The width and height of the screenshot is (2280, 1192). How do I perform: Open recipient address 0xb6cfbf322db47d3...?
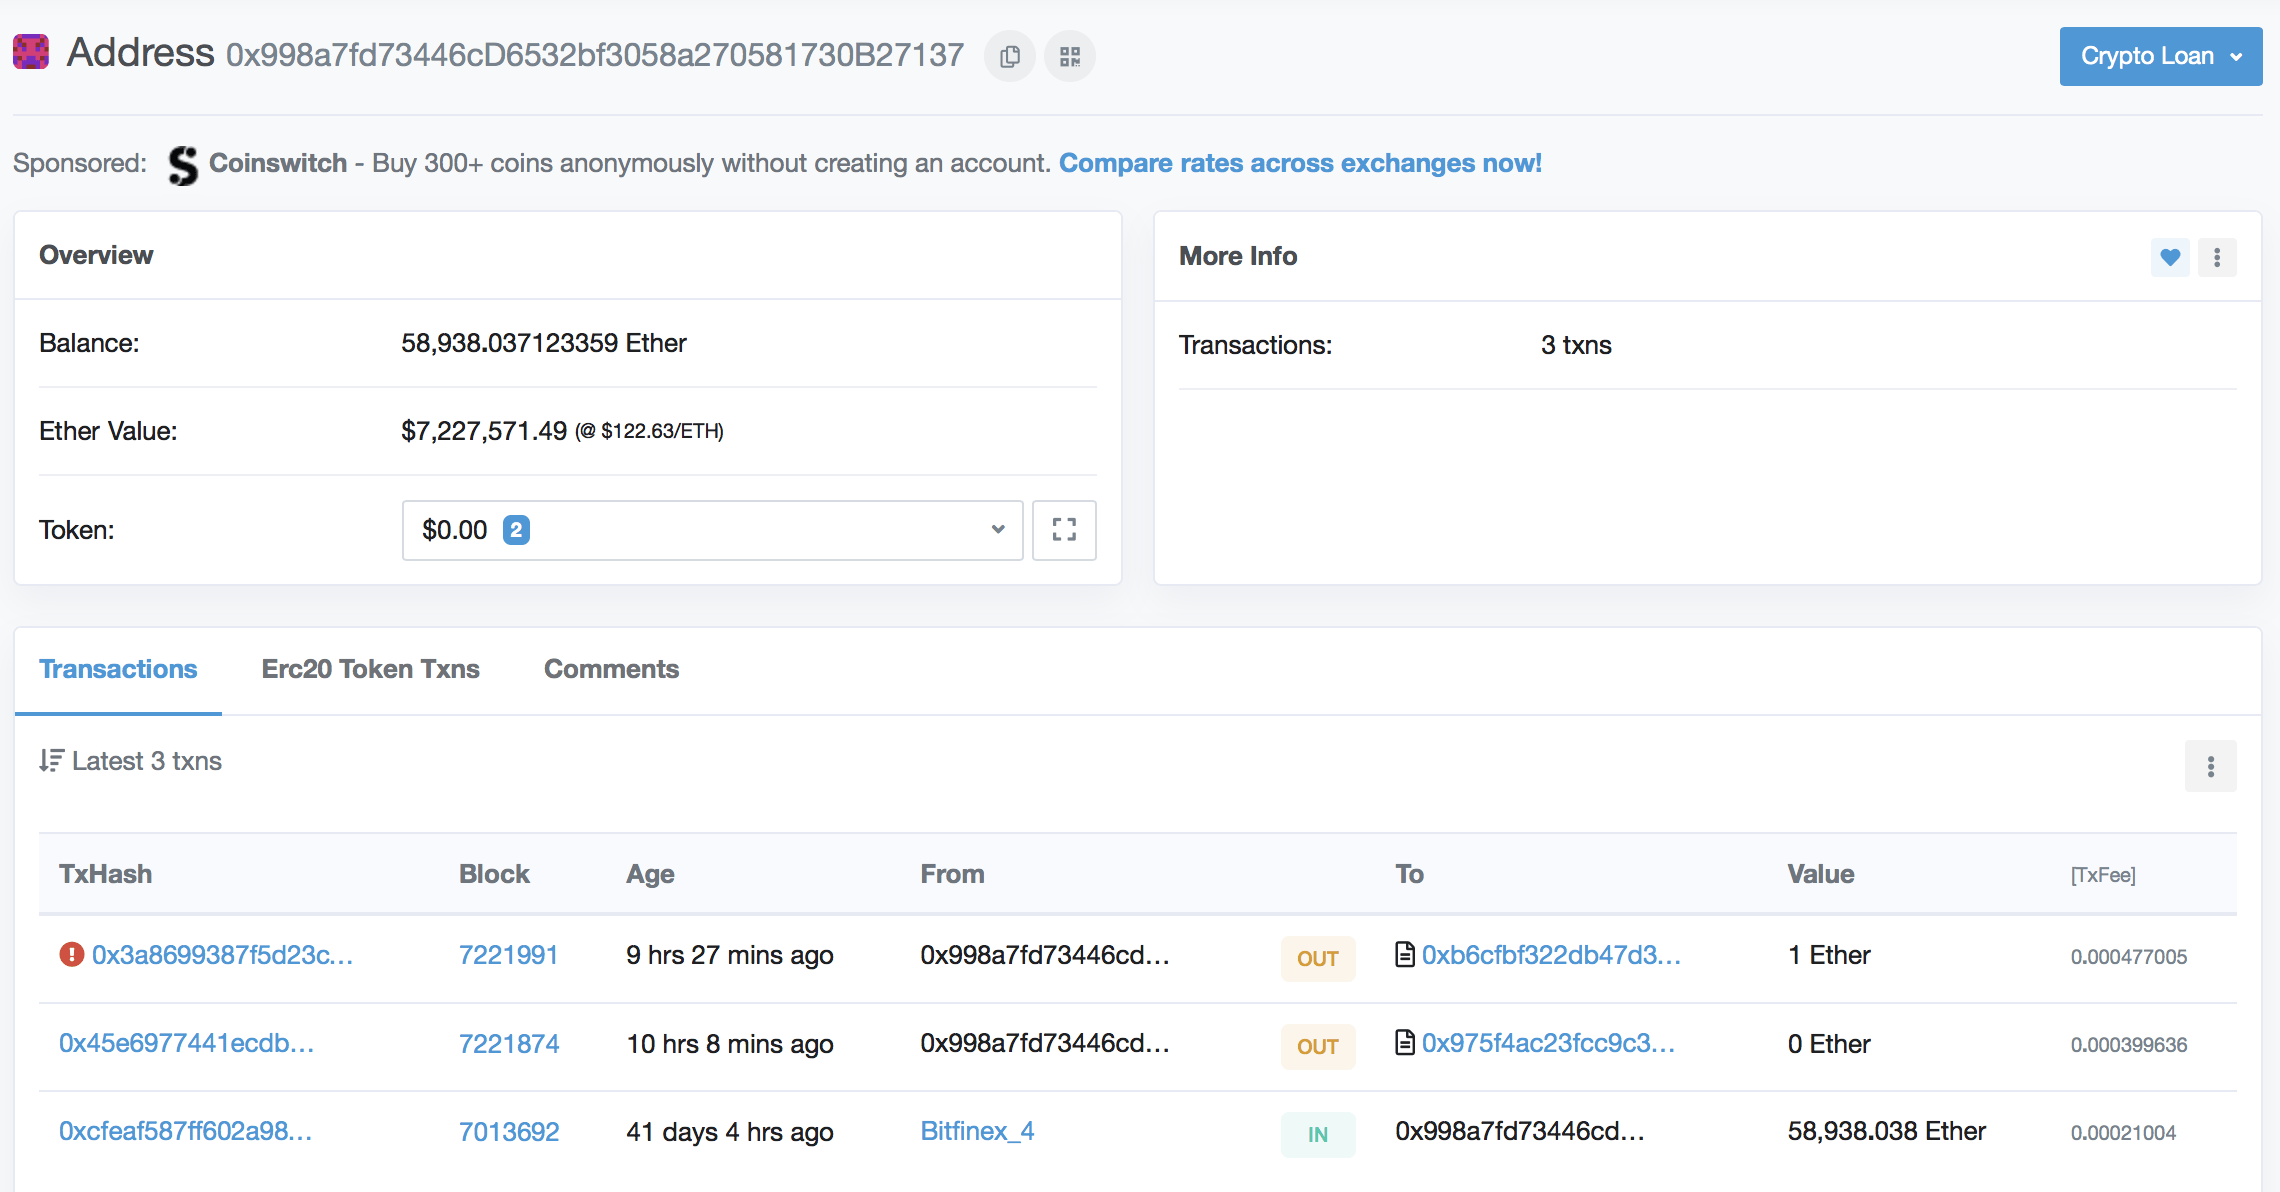pyautogui.click(x=1551, y=955)
